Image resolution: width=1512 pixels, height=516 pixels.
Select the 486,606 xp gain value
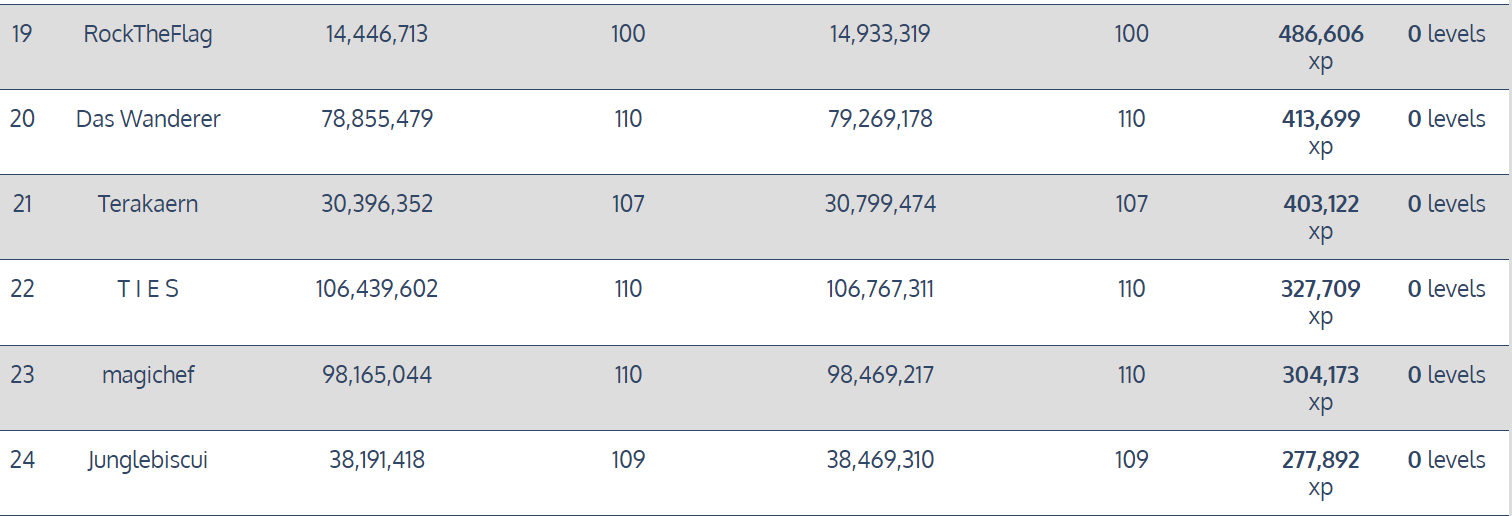(x=1321, y=47)
